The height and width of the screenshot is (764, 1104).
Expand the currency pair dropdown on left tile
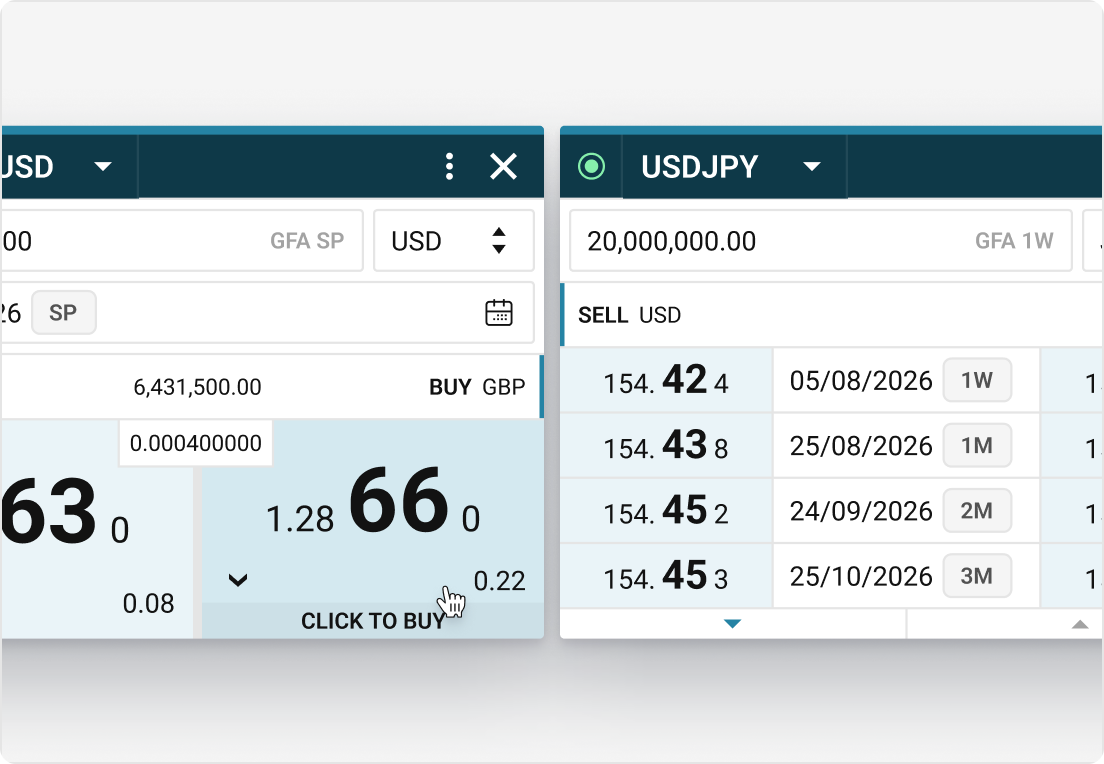tap(104, 167)
